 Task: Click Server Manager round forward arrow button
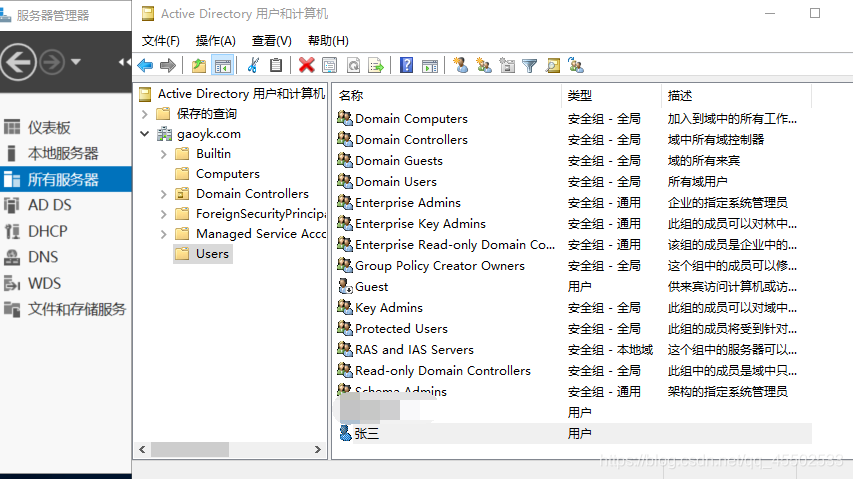click(52, 62)
